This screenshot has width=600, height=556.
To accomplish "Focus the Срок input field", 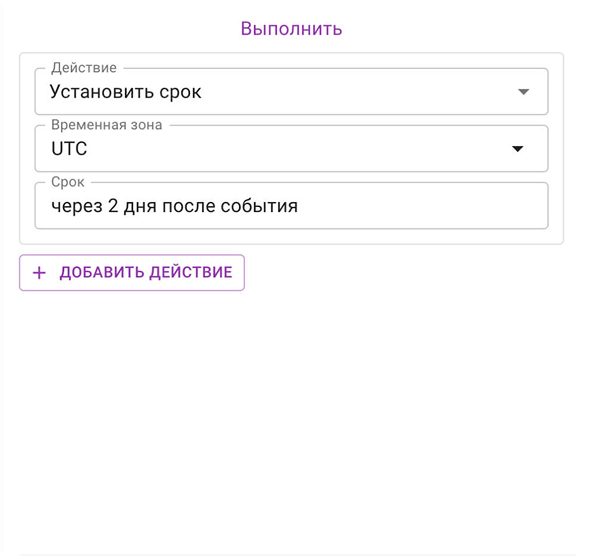I will [x=291, y=206].
